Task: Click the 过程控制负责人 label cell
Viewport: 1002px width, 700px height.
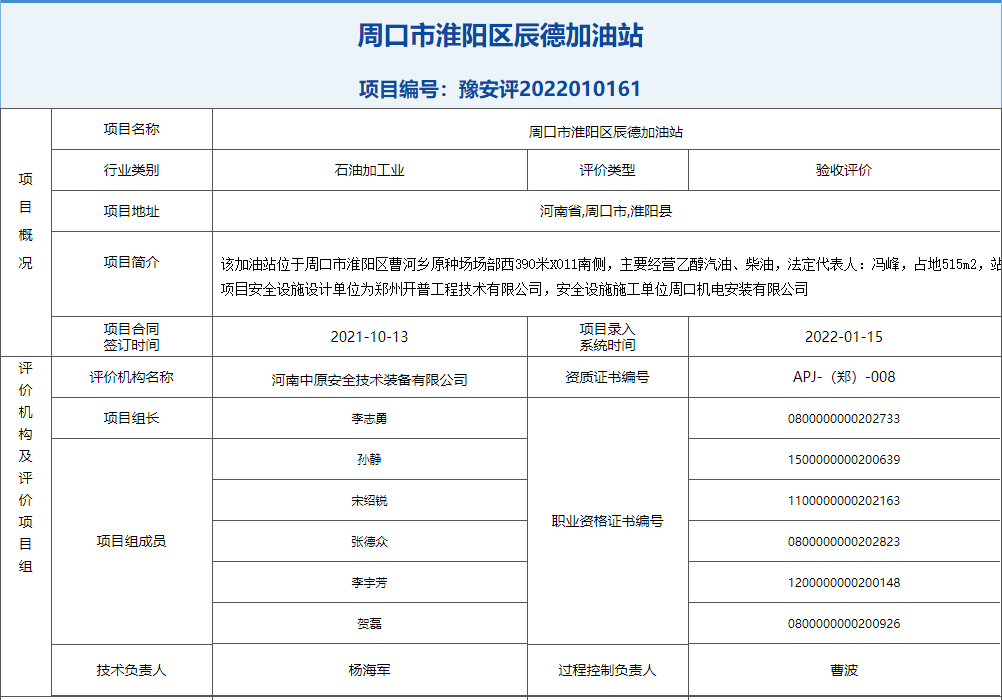Action: click(x=608, y=670)
